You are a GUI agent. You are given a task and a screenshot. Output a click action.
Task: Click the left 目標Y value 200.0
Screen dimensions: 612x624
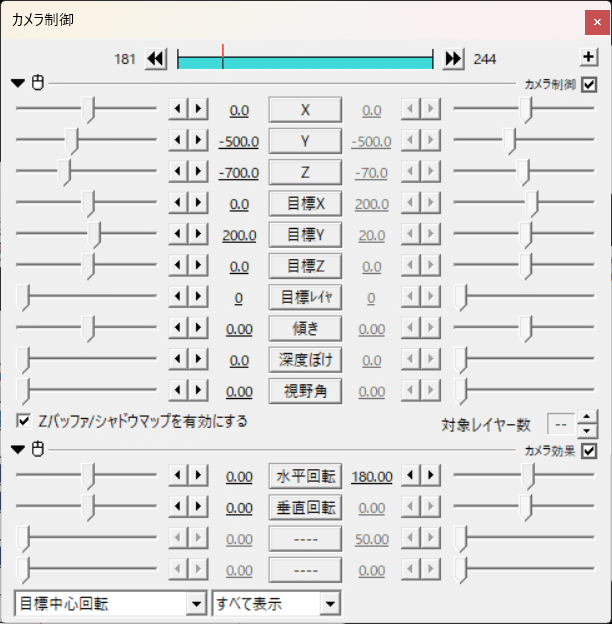239,236
